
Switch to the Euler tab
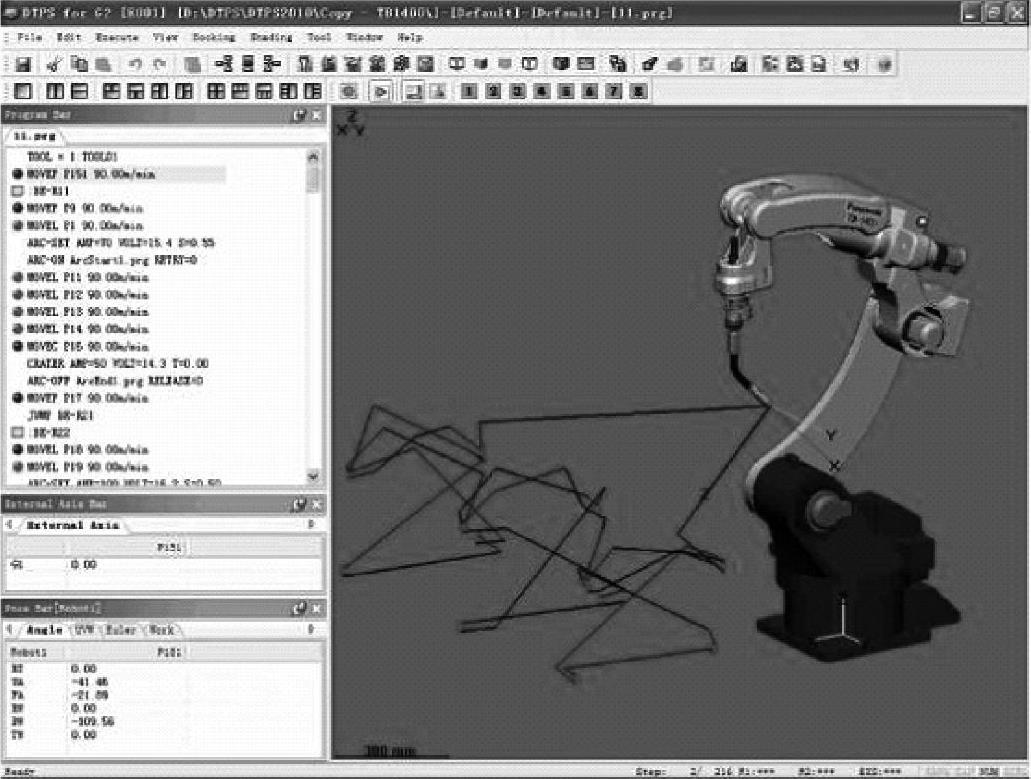coord(120,630)
